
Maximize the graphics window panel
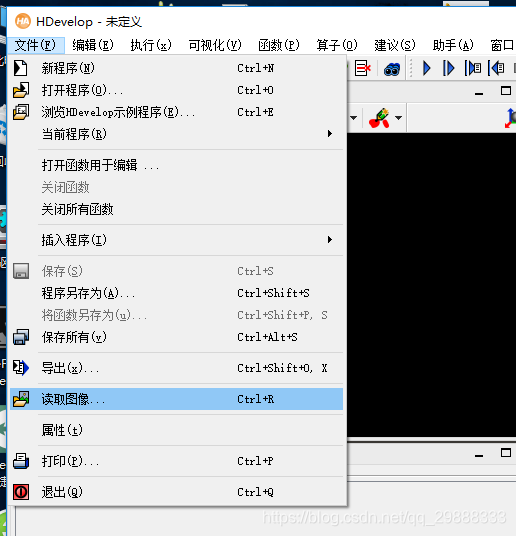pos(506,91)
